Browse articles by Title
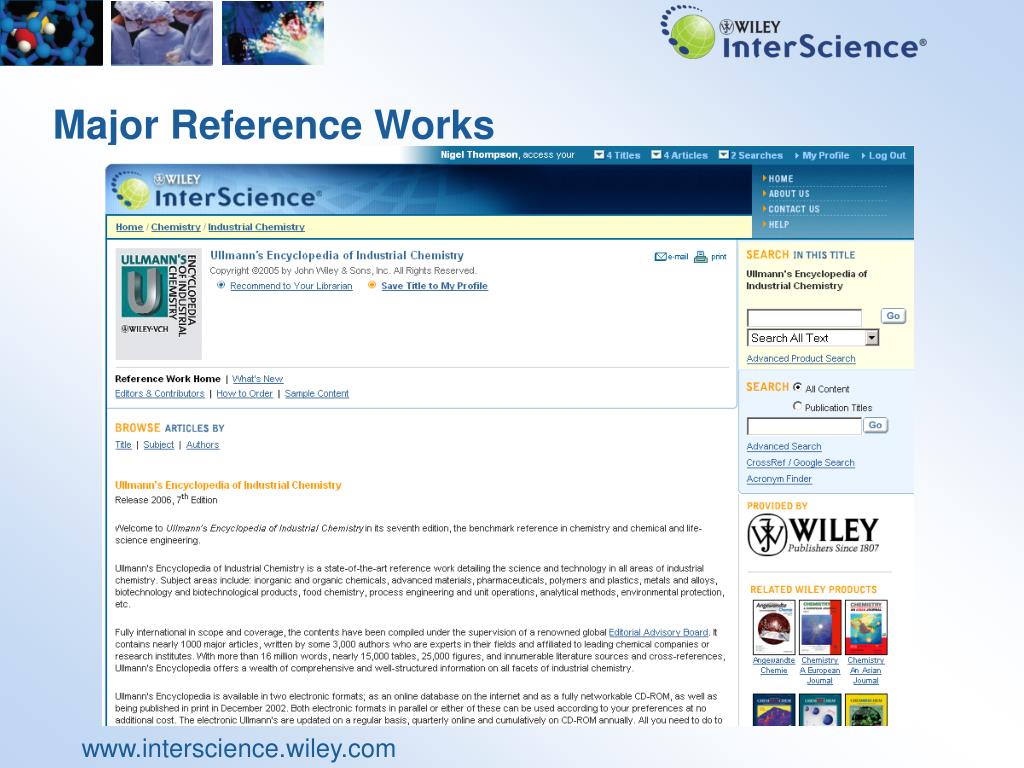The image size is (1024, 768). coord(123,445)
